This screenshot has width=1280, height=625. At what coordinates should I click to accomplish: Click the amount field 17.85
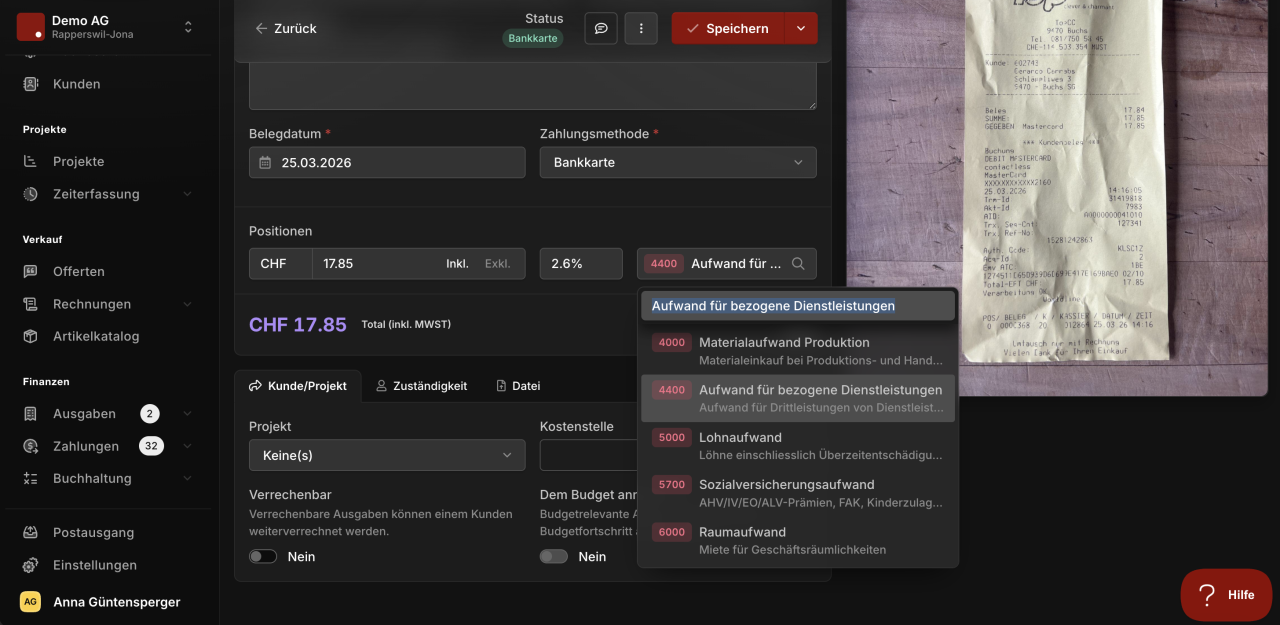coord(375,264)
